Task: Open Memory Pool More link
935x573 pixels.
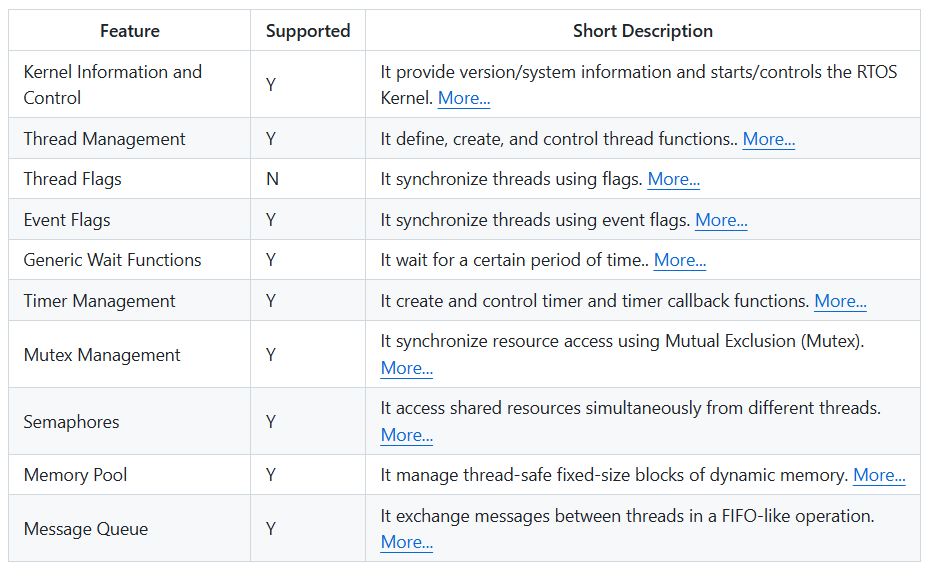Action: [x=879, y=475]
